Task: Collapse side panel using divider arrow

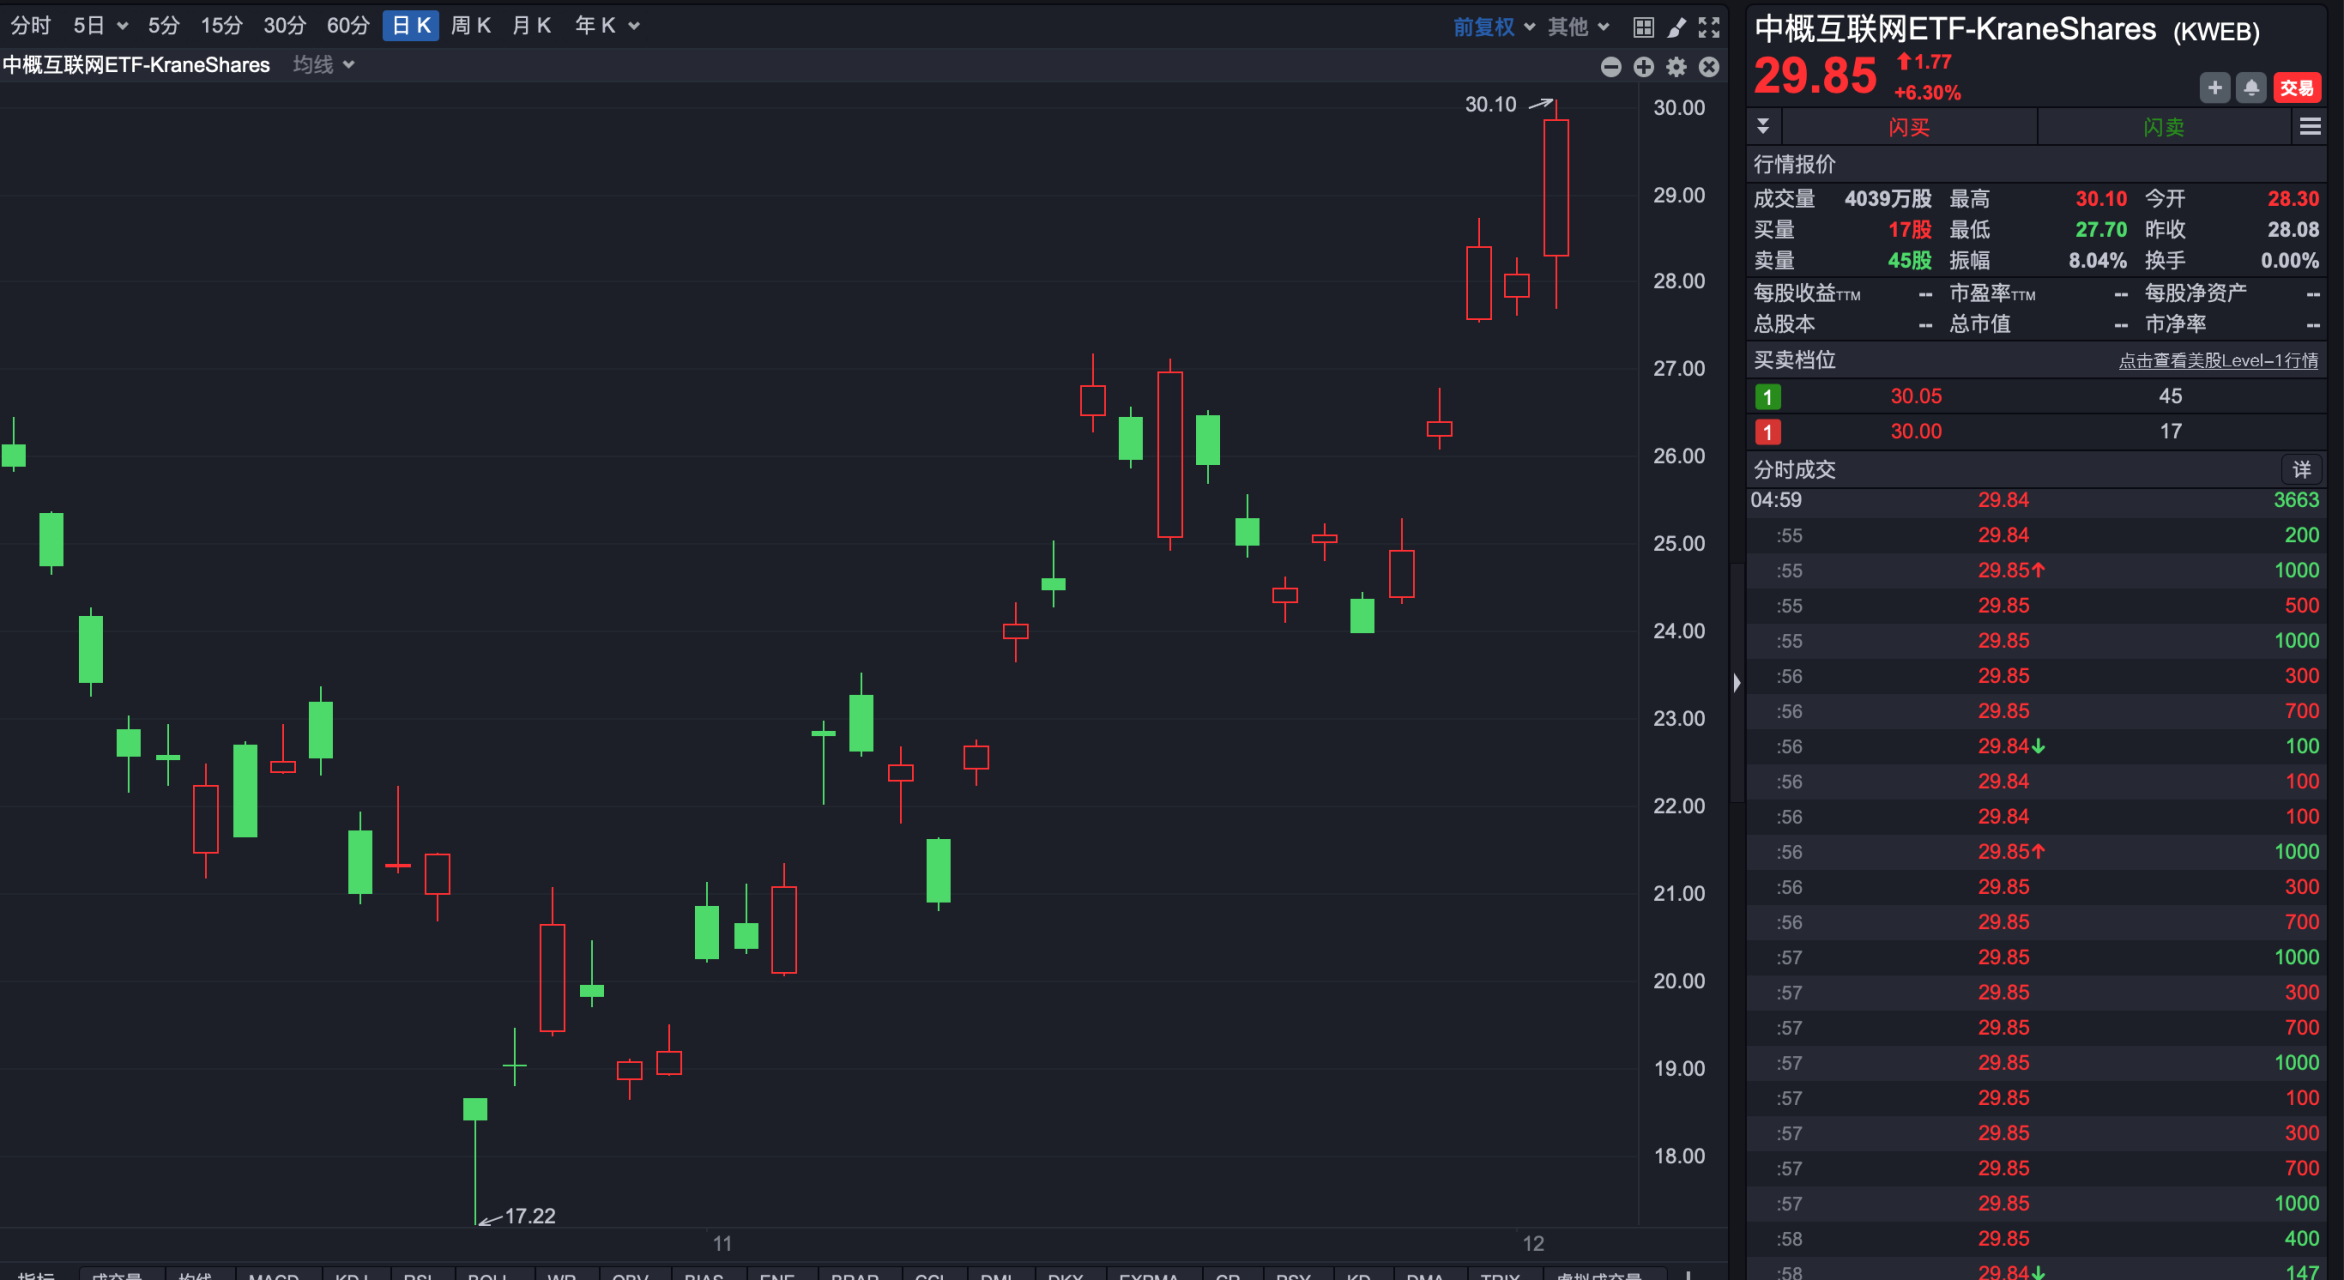Action: point(1737,683)
